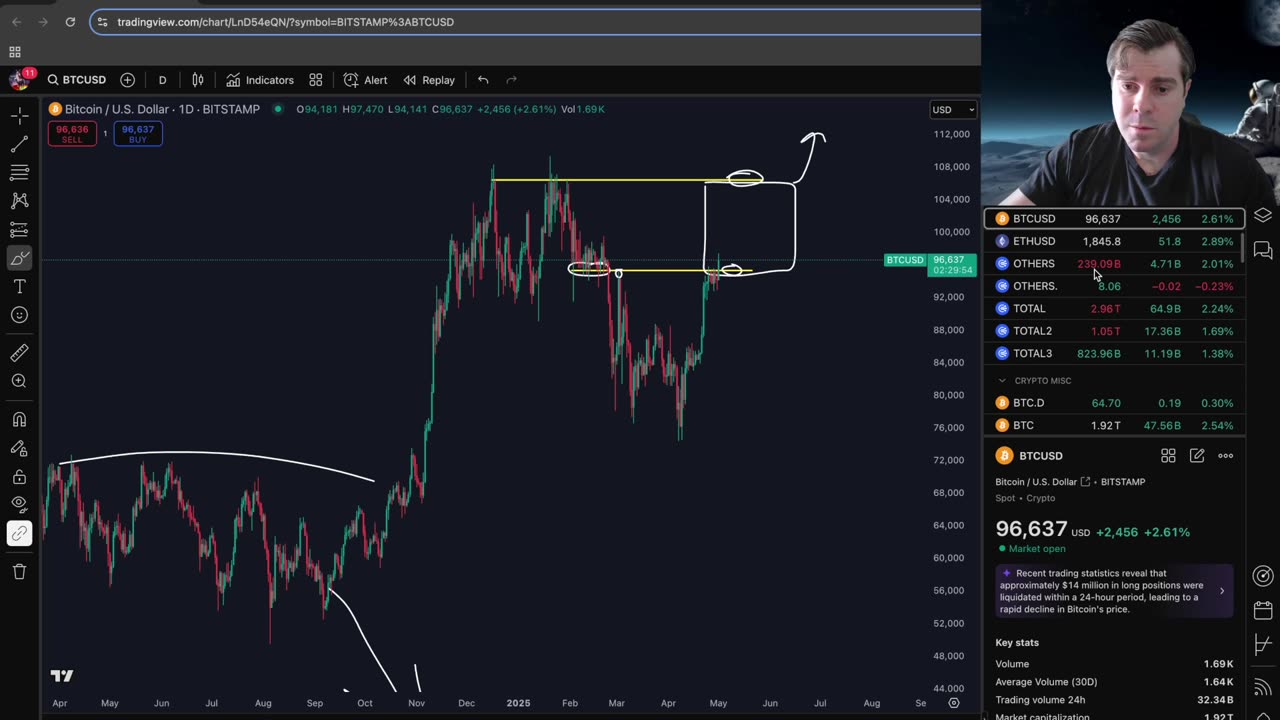Select BTC.D row in watchlist

[x=1114, y=403]
